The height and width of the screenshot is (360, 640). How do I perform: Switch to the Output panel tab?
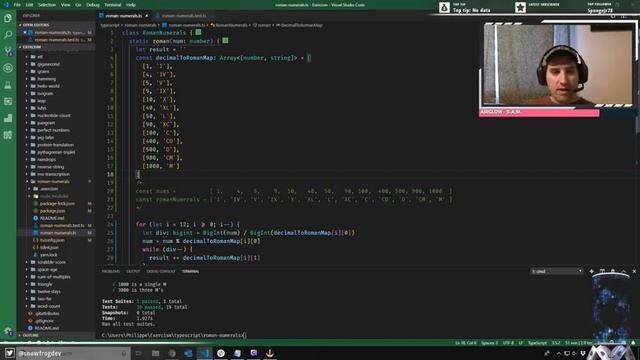133,271
